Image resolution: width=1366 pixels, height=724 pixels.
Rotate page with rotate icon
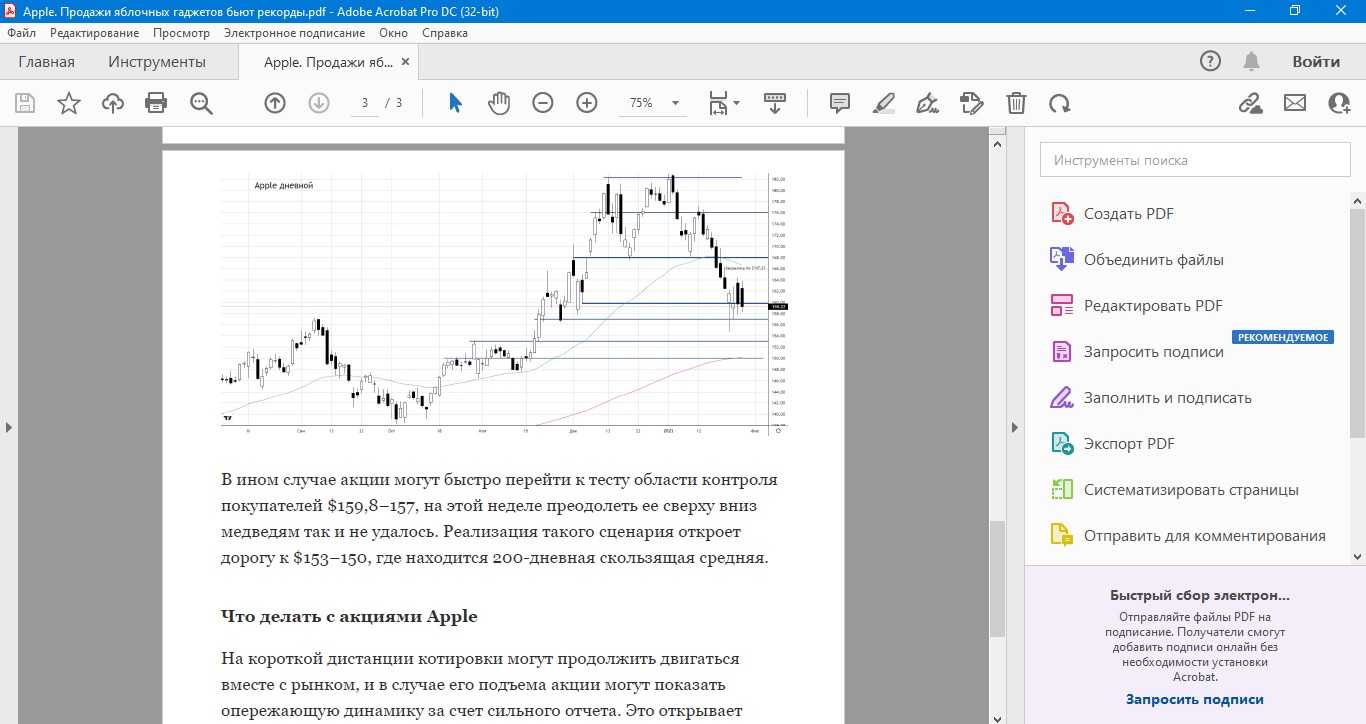pyautogui.click(x=1059, y=103)
